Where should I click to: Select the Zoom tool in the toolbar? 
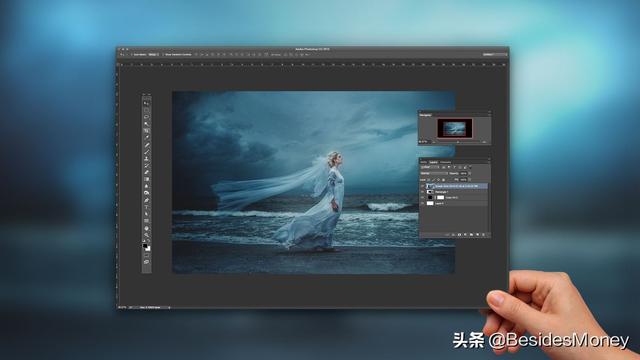click(x=147, y=235)
